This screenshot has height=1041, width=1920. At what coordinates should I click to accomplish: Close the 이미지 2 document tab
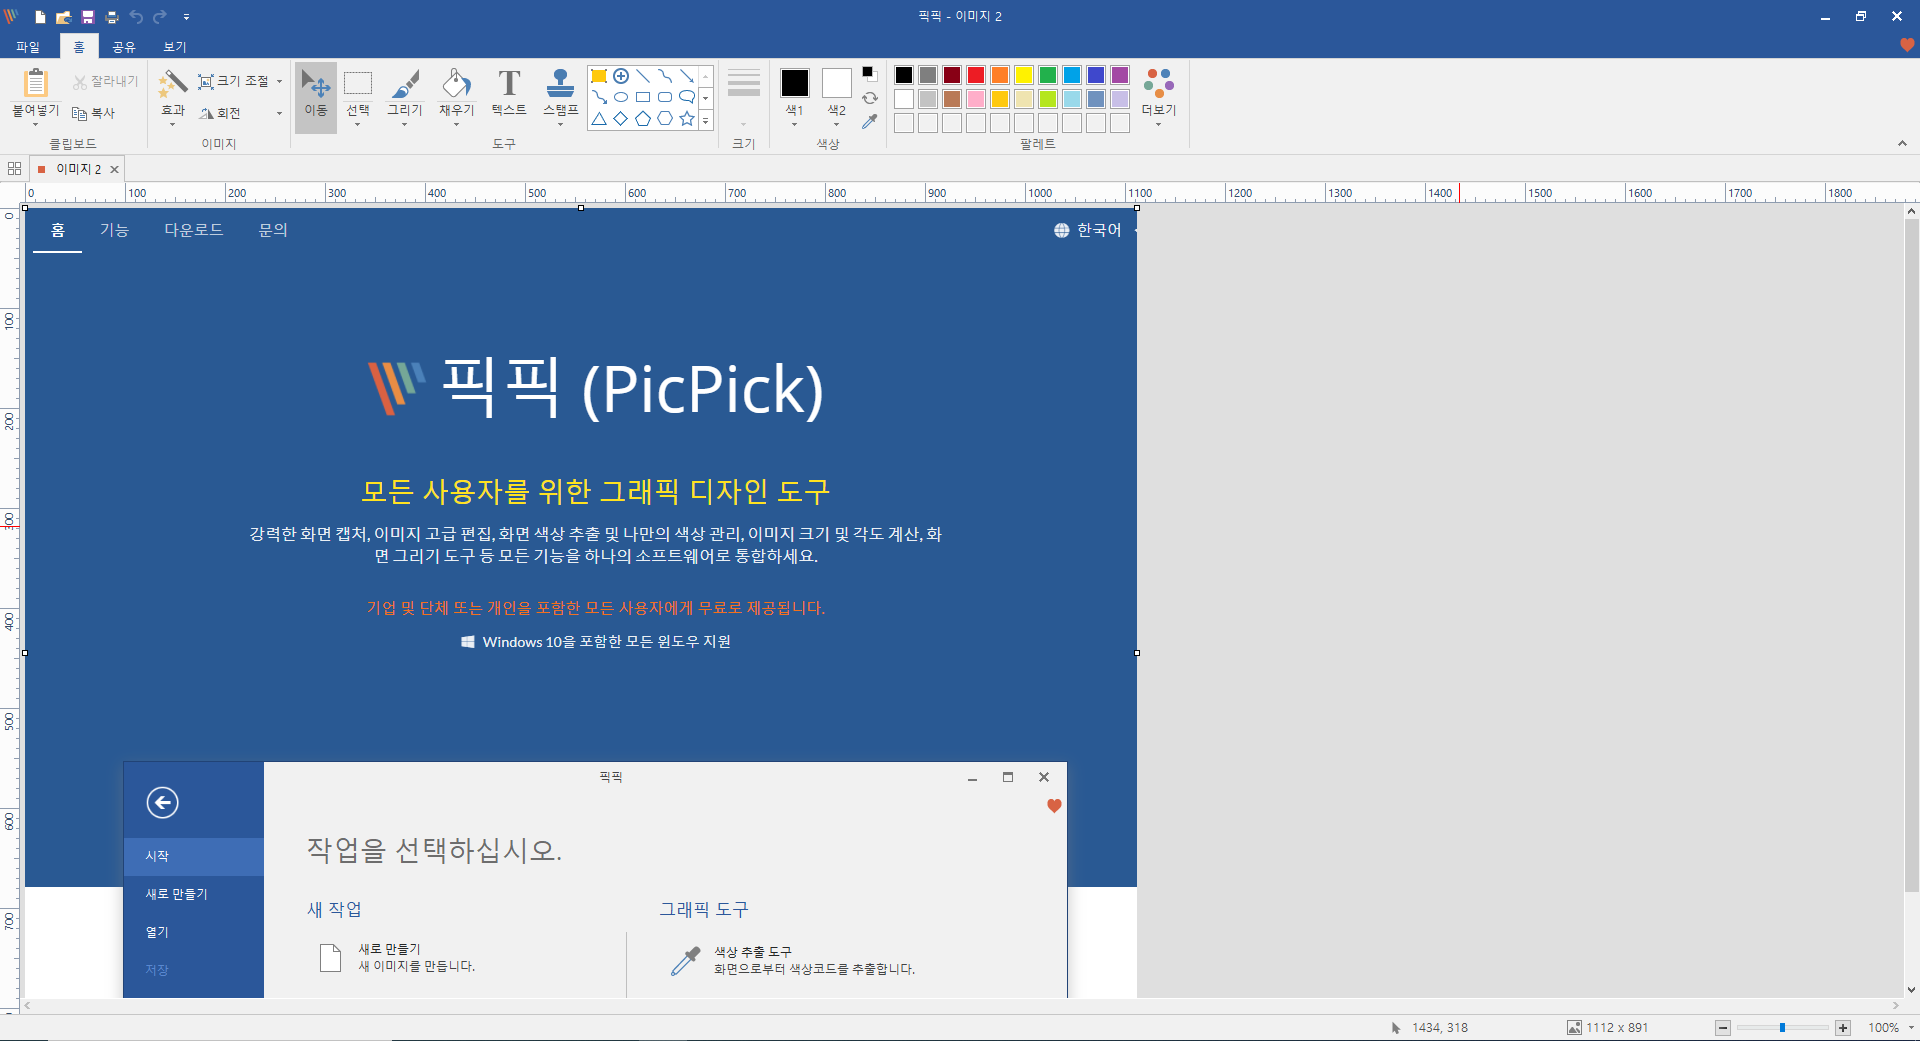114,169
